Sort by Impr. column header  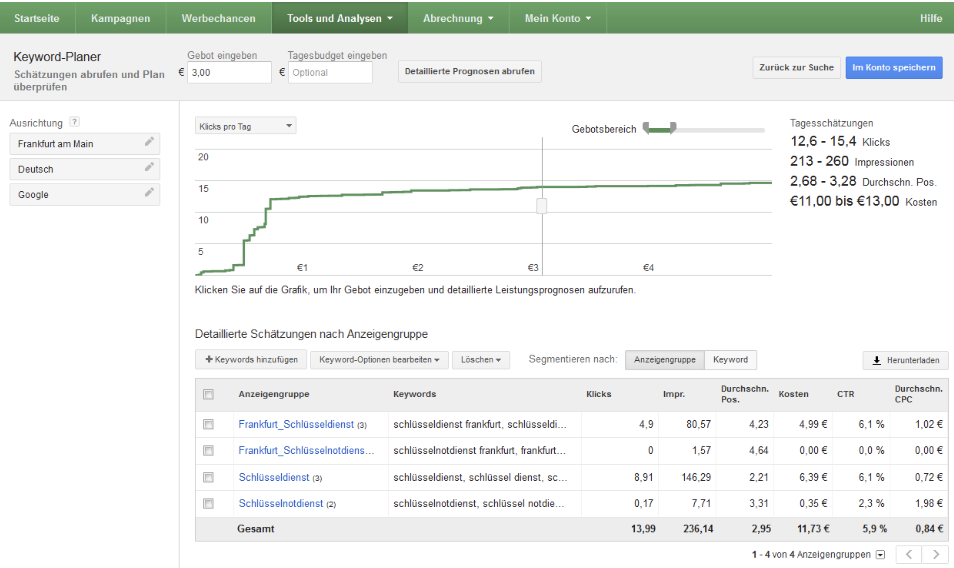click(x=674, y=394)
